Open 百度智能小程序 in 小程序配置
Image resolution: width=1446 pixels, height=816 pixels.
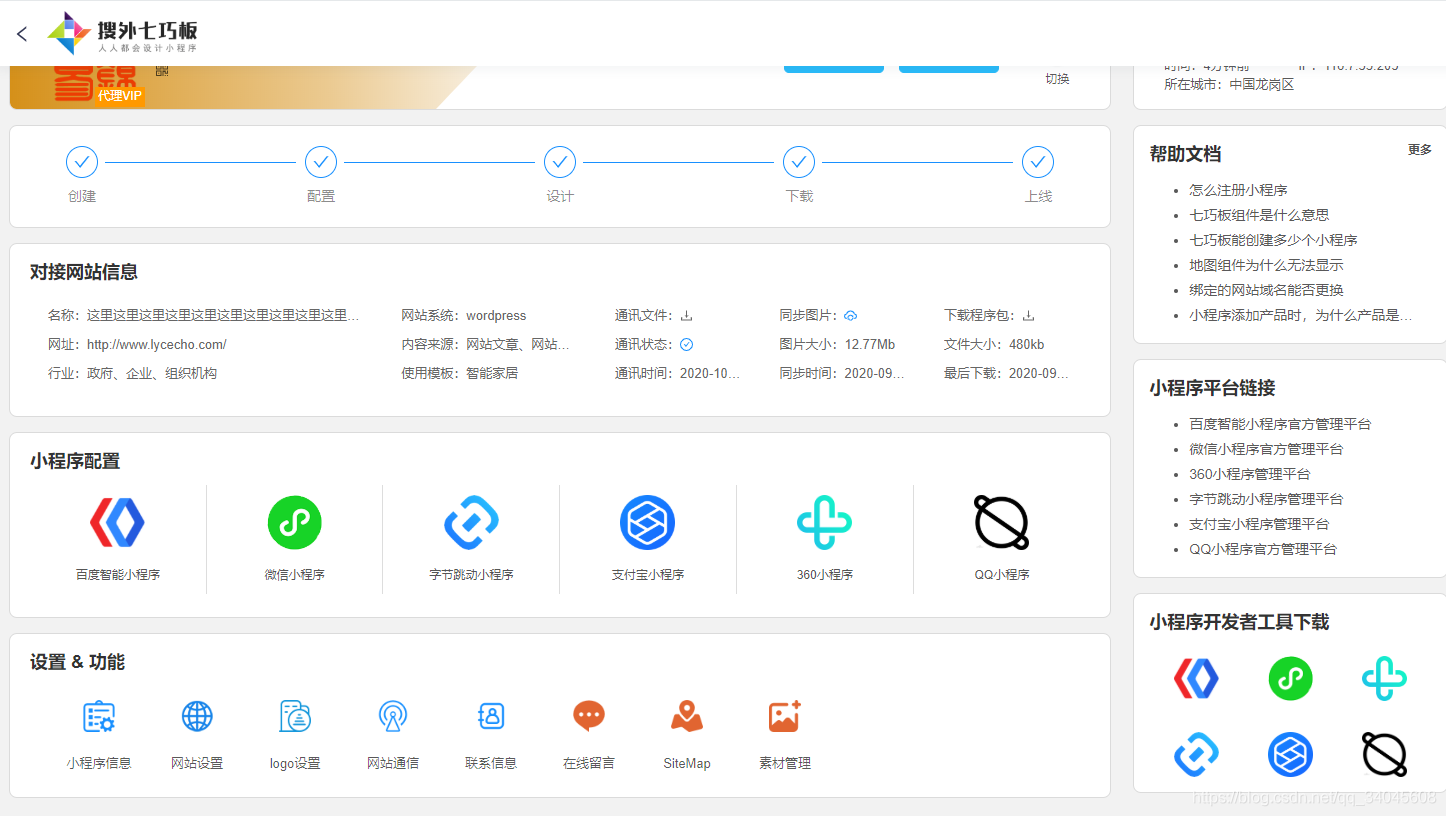pos(118,538)
